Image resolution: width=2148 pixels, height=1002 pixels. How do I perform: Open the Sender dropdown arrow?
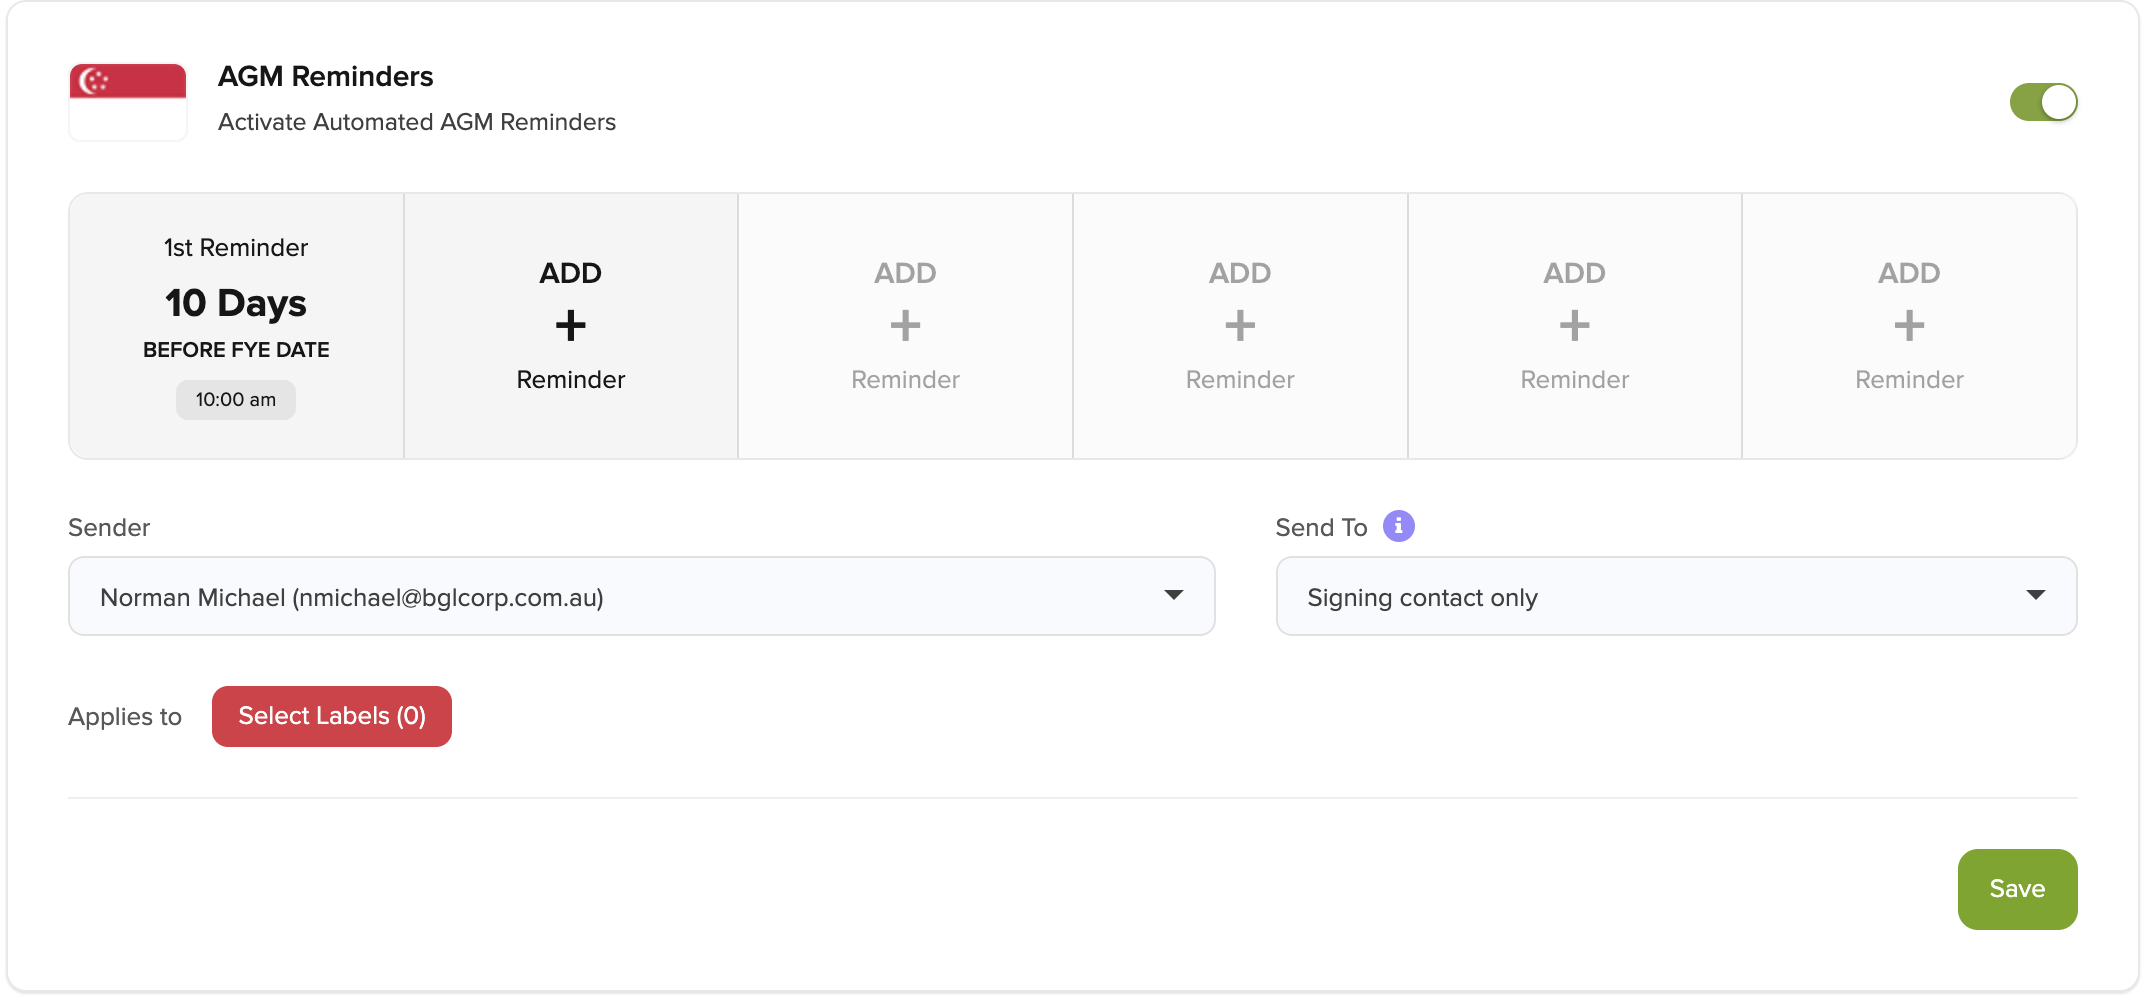click(x=1174, y=595)
